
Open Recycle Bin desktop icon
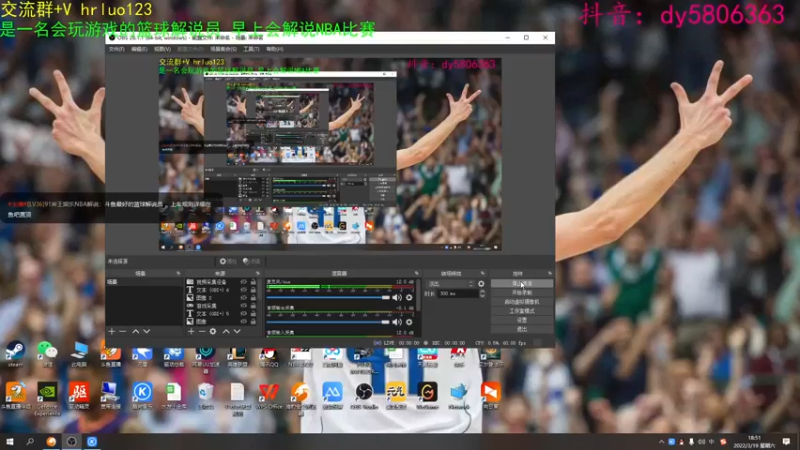205,397
